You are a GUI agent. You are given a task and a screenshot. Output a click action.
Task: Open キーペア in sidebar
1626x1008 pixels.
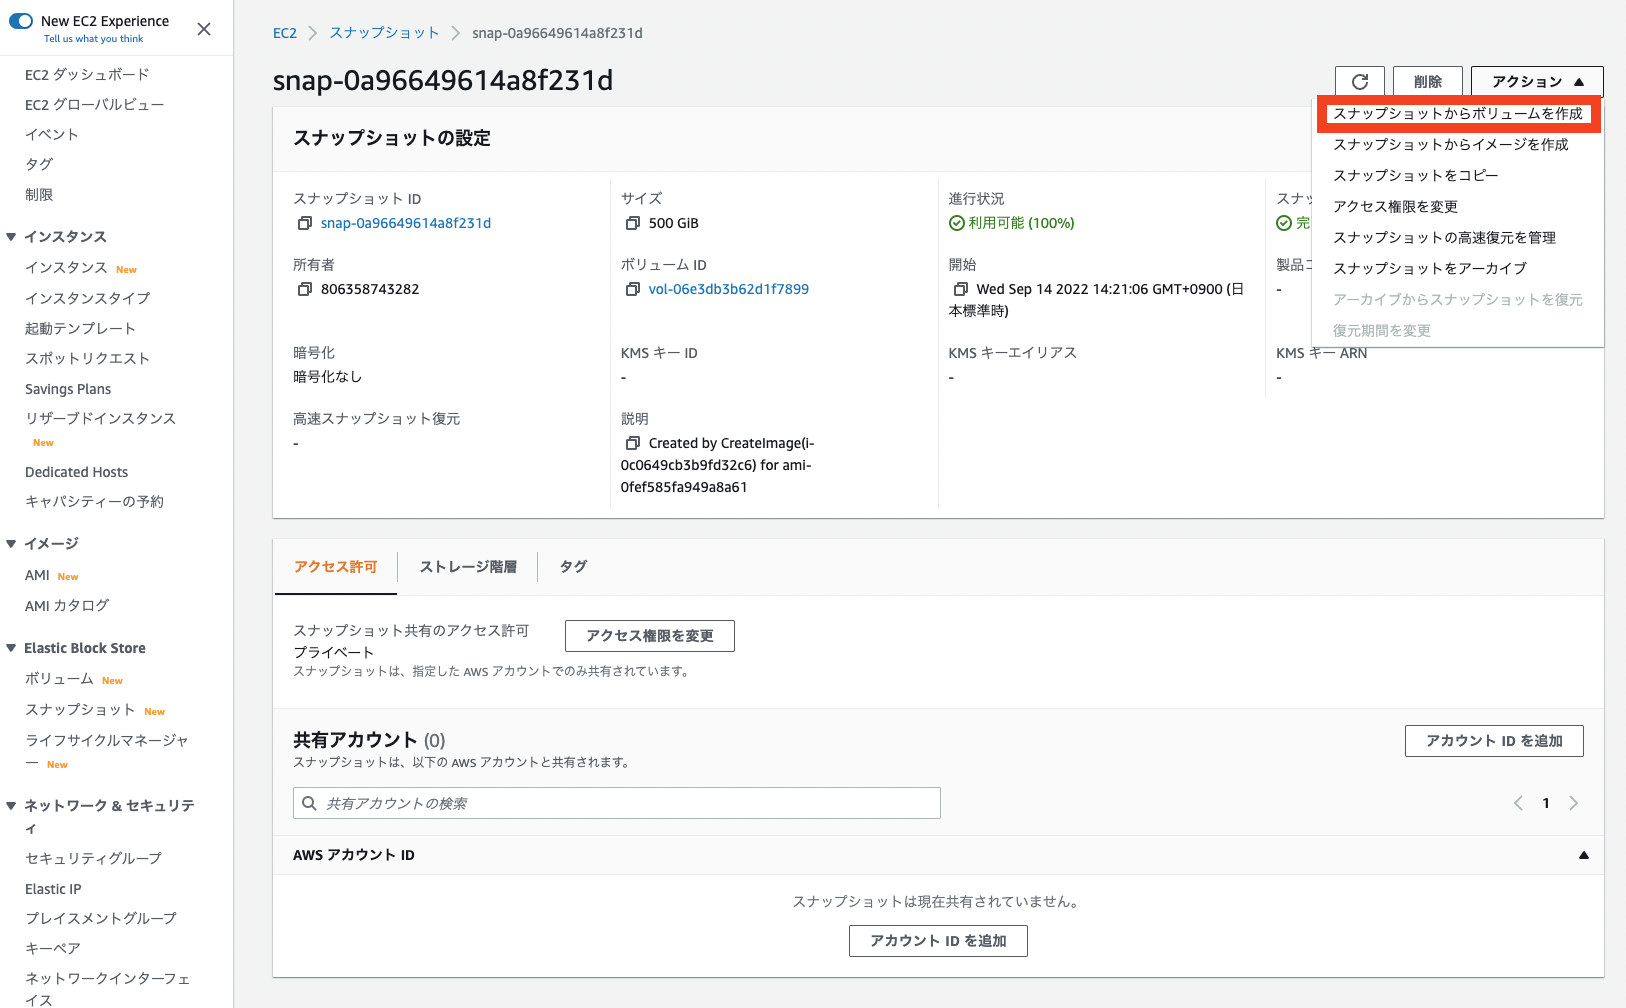pos(52,948)
